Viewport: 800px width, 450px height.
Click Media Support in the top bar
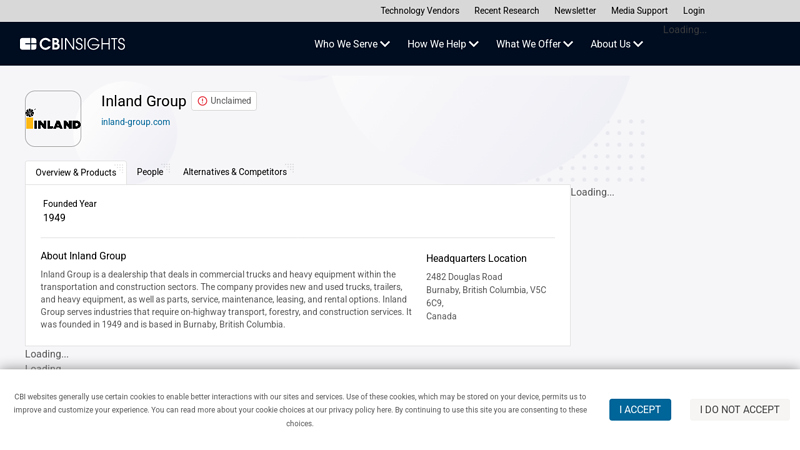639,11
